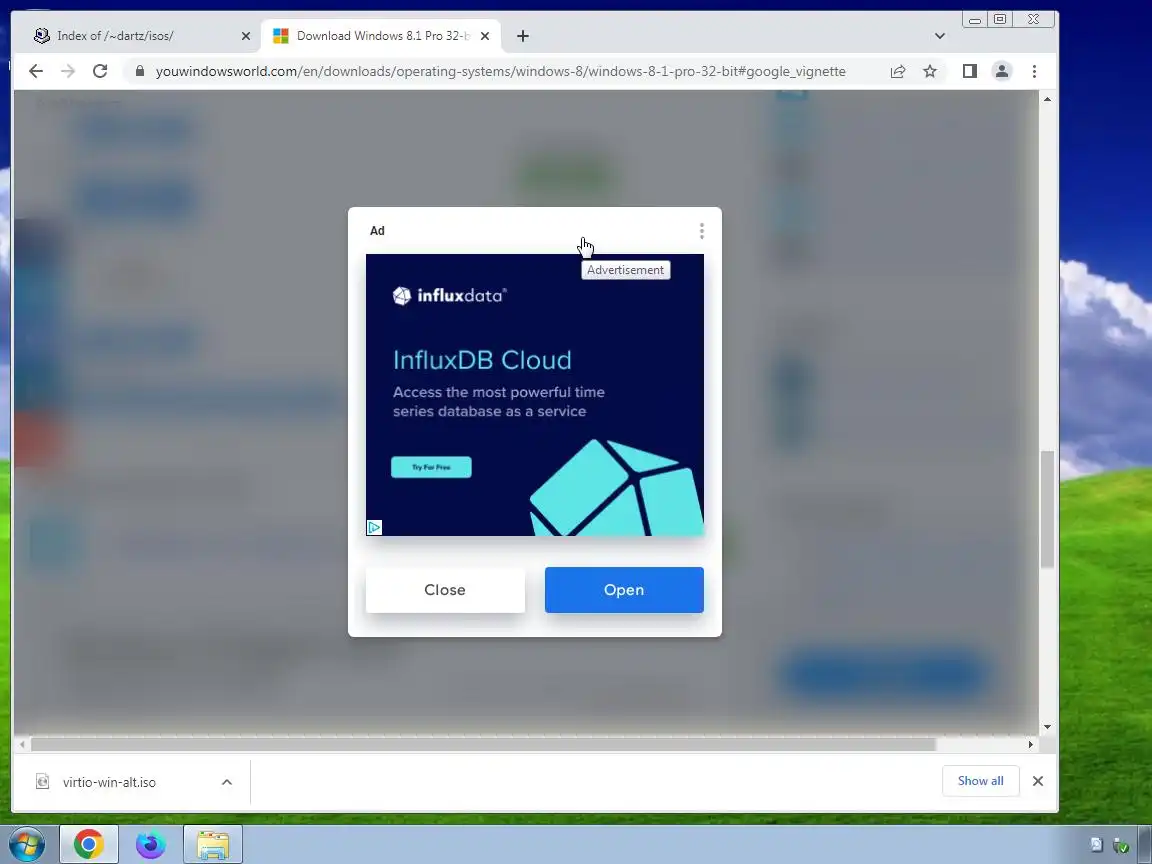The image size is (1152, 864).
Task: Click the scroll left arrow
Action: (23, 745)
